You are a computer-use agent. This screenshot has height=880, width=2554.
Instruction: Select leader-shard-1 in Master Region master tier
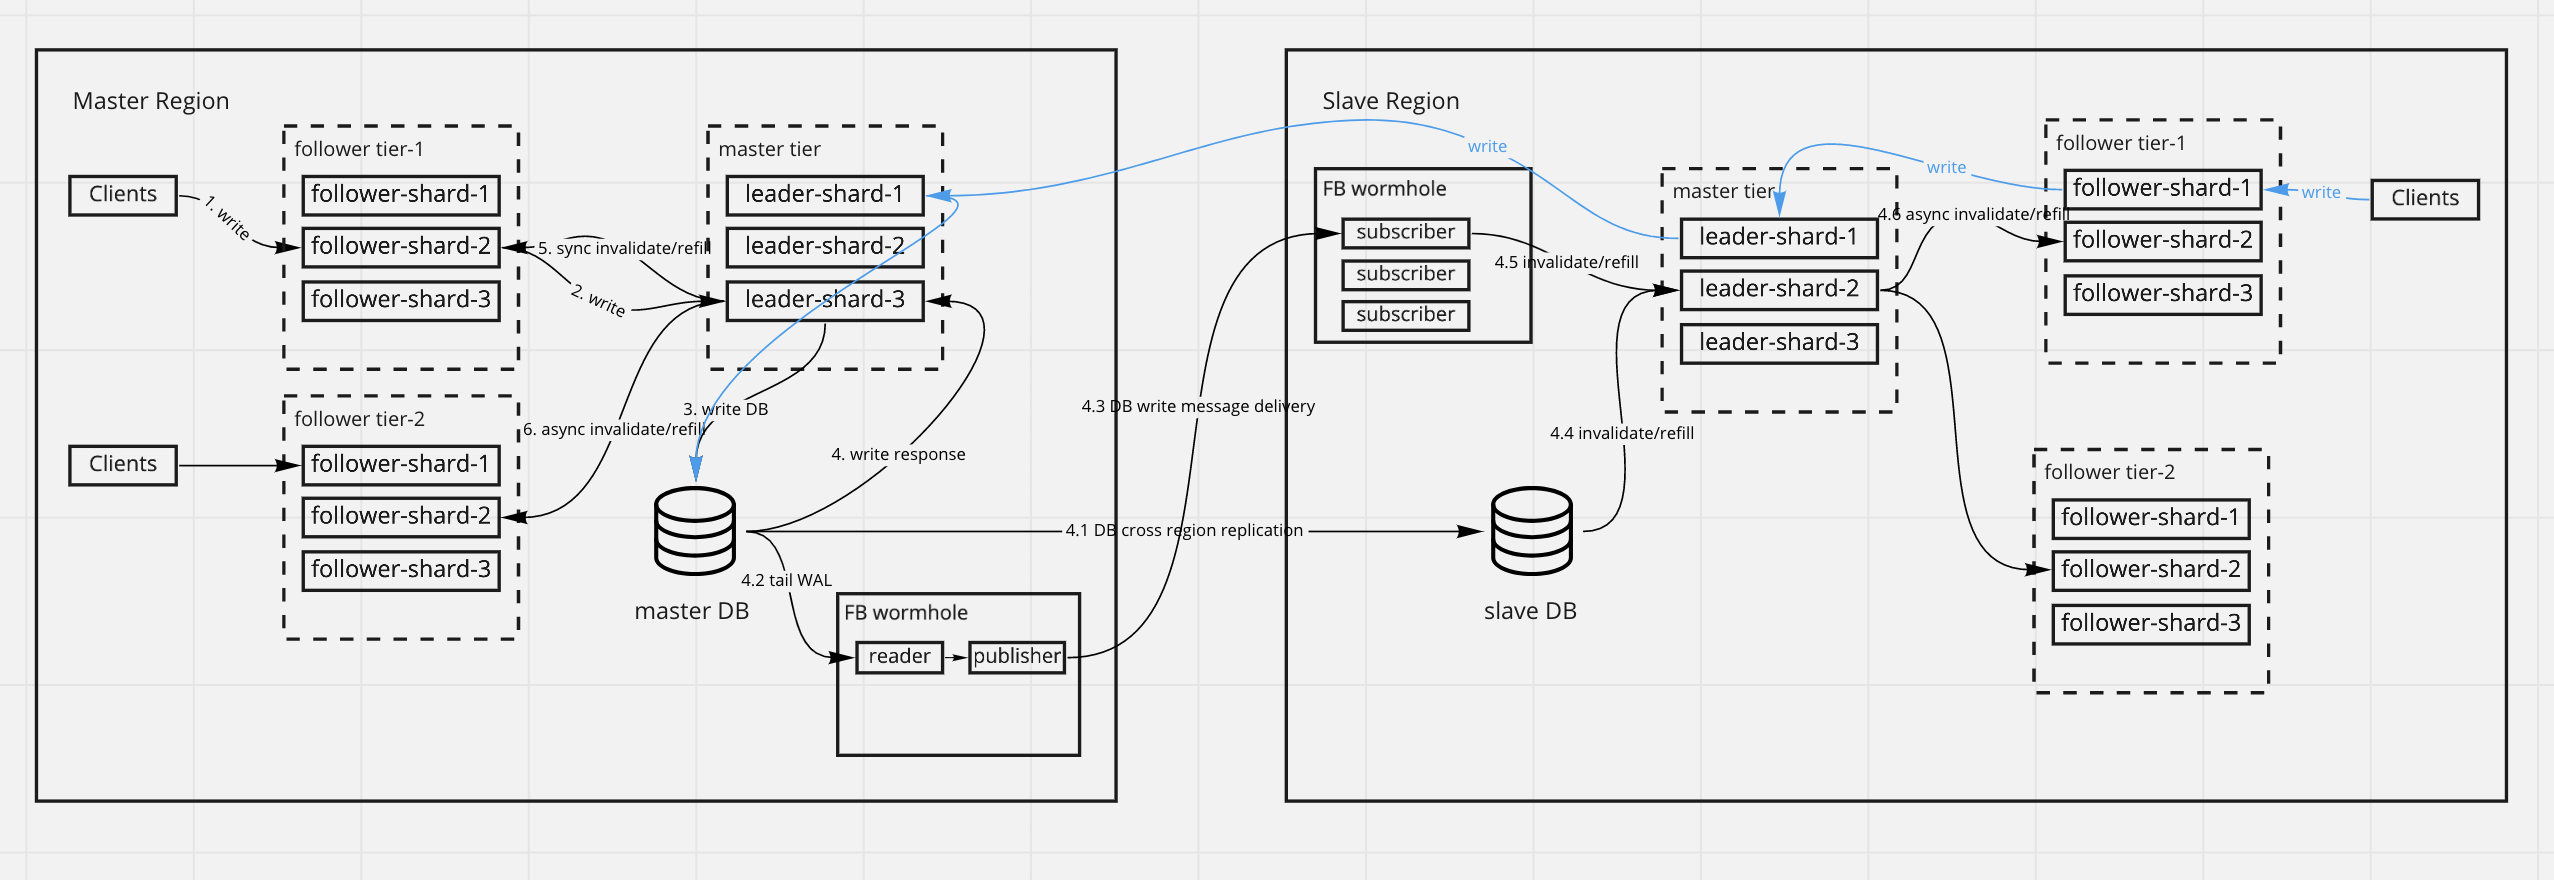tap(824, 194)
